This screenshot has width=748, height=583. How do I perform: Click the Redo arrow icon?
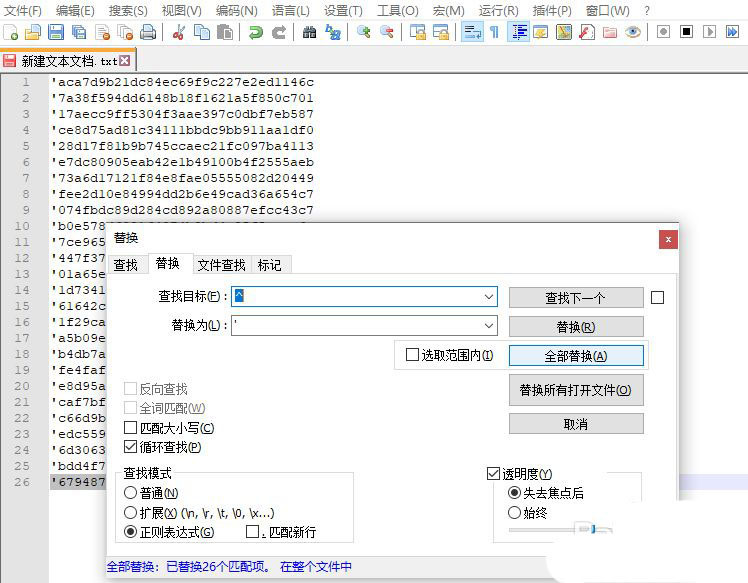[x=279, y=32]
